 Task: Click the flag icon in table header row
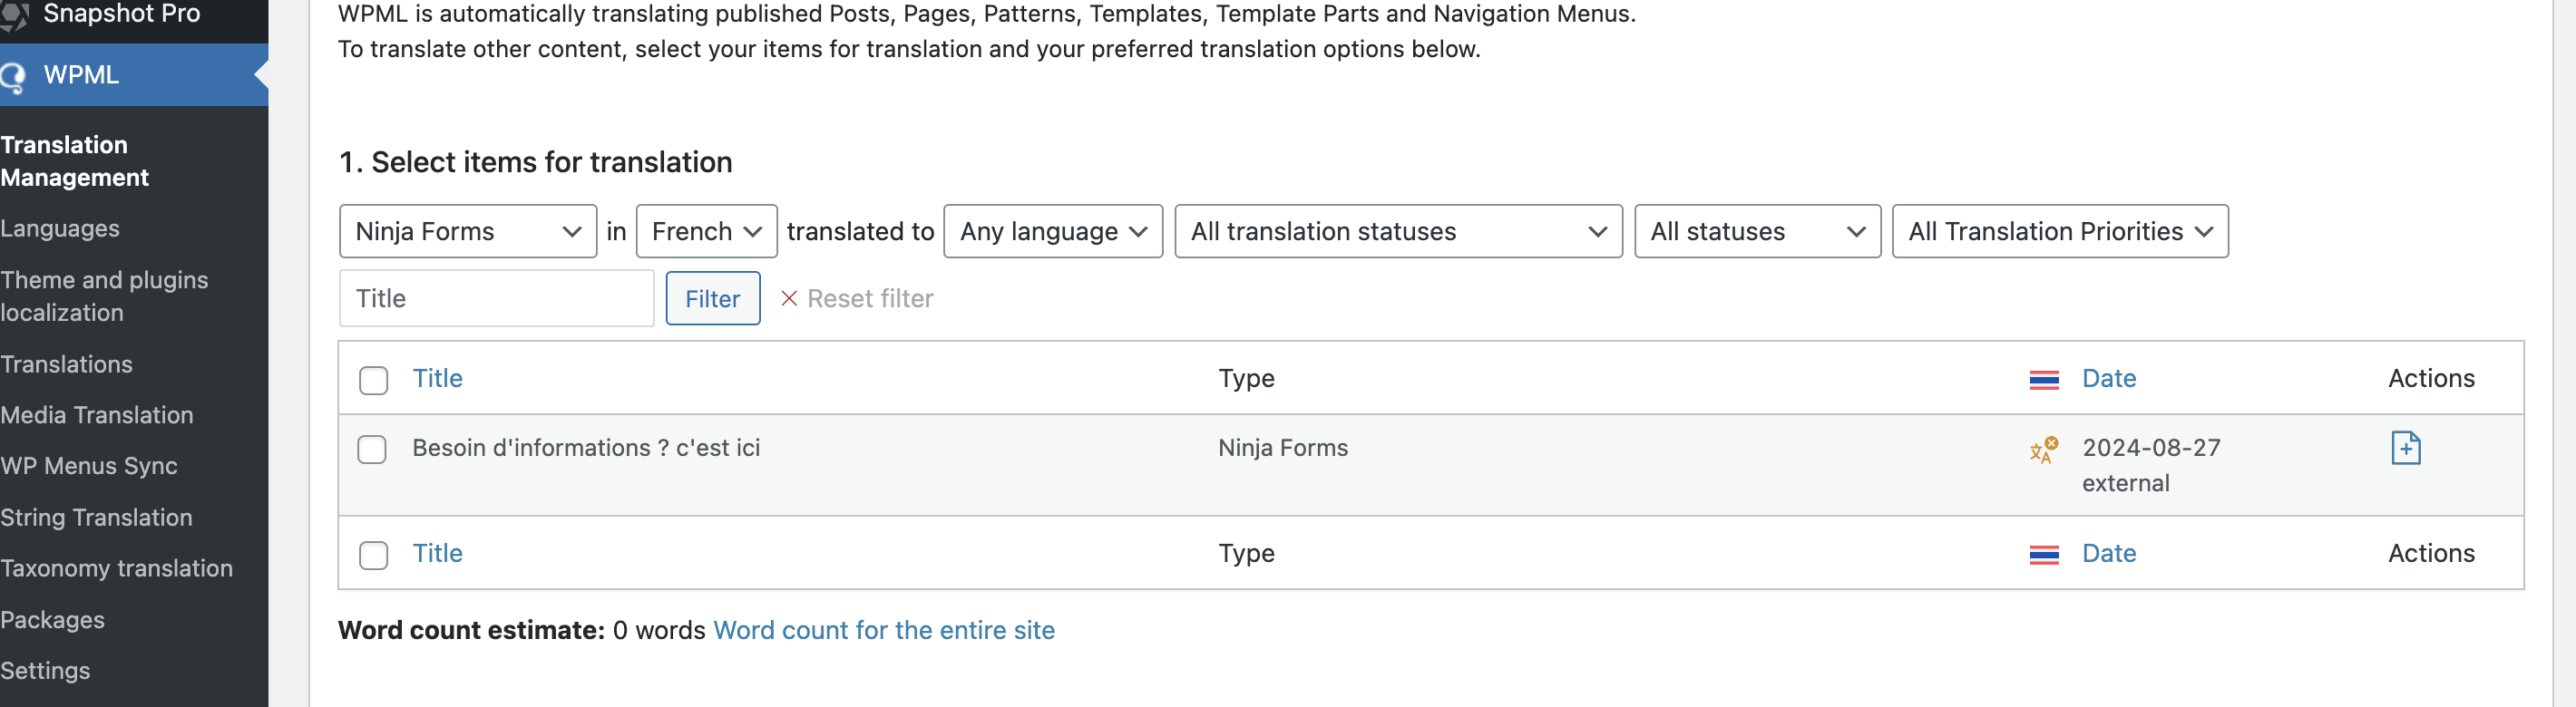point(2043,380)
